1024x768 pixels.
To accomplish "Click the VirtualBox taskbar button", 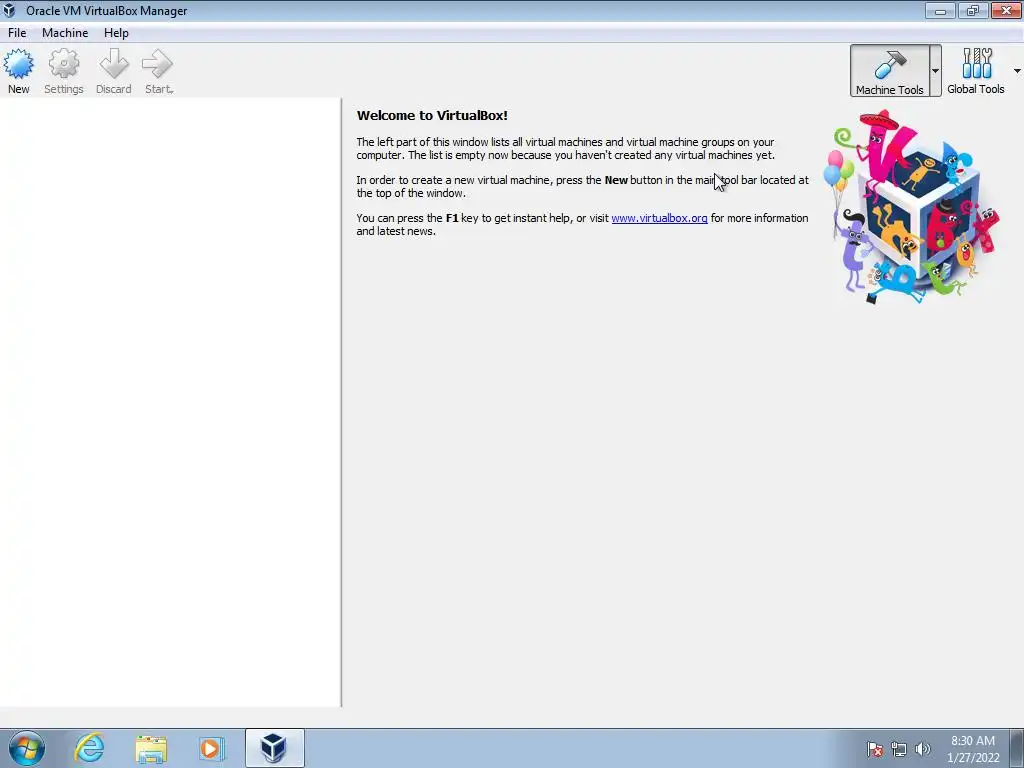I will pos(274,748).
